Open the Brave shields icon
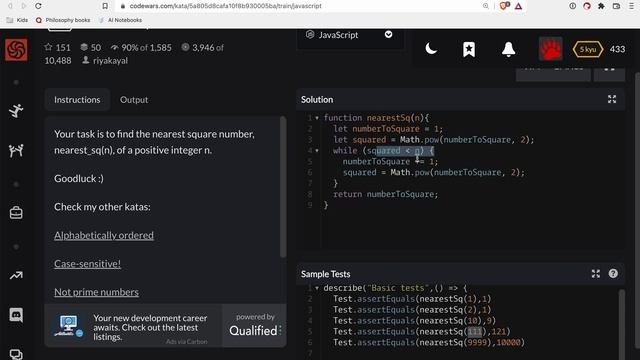The height and width of the screenshot is (360, 640). (x=504, y=6)
